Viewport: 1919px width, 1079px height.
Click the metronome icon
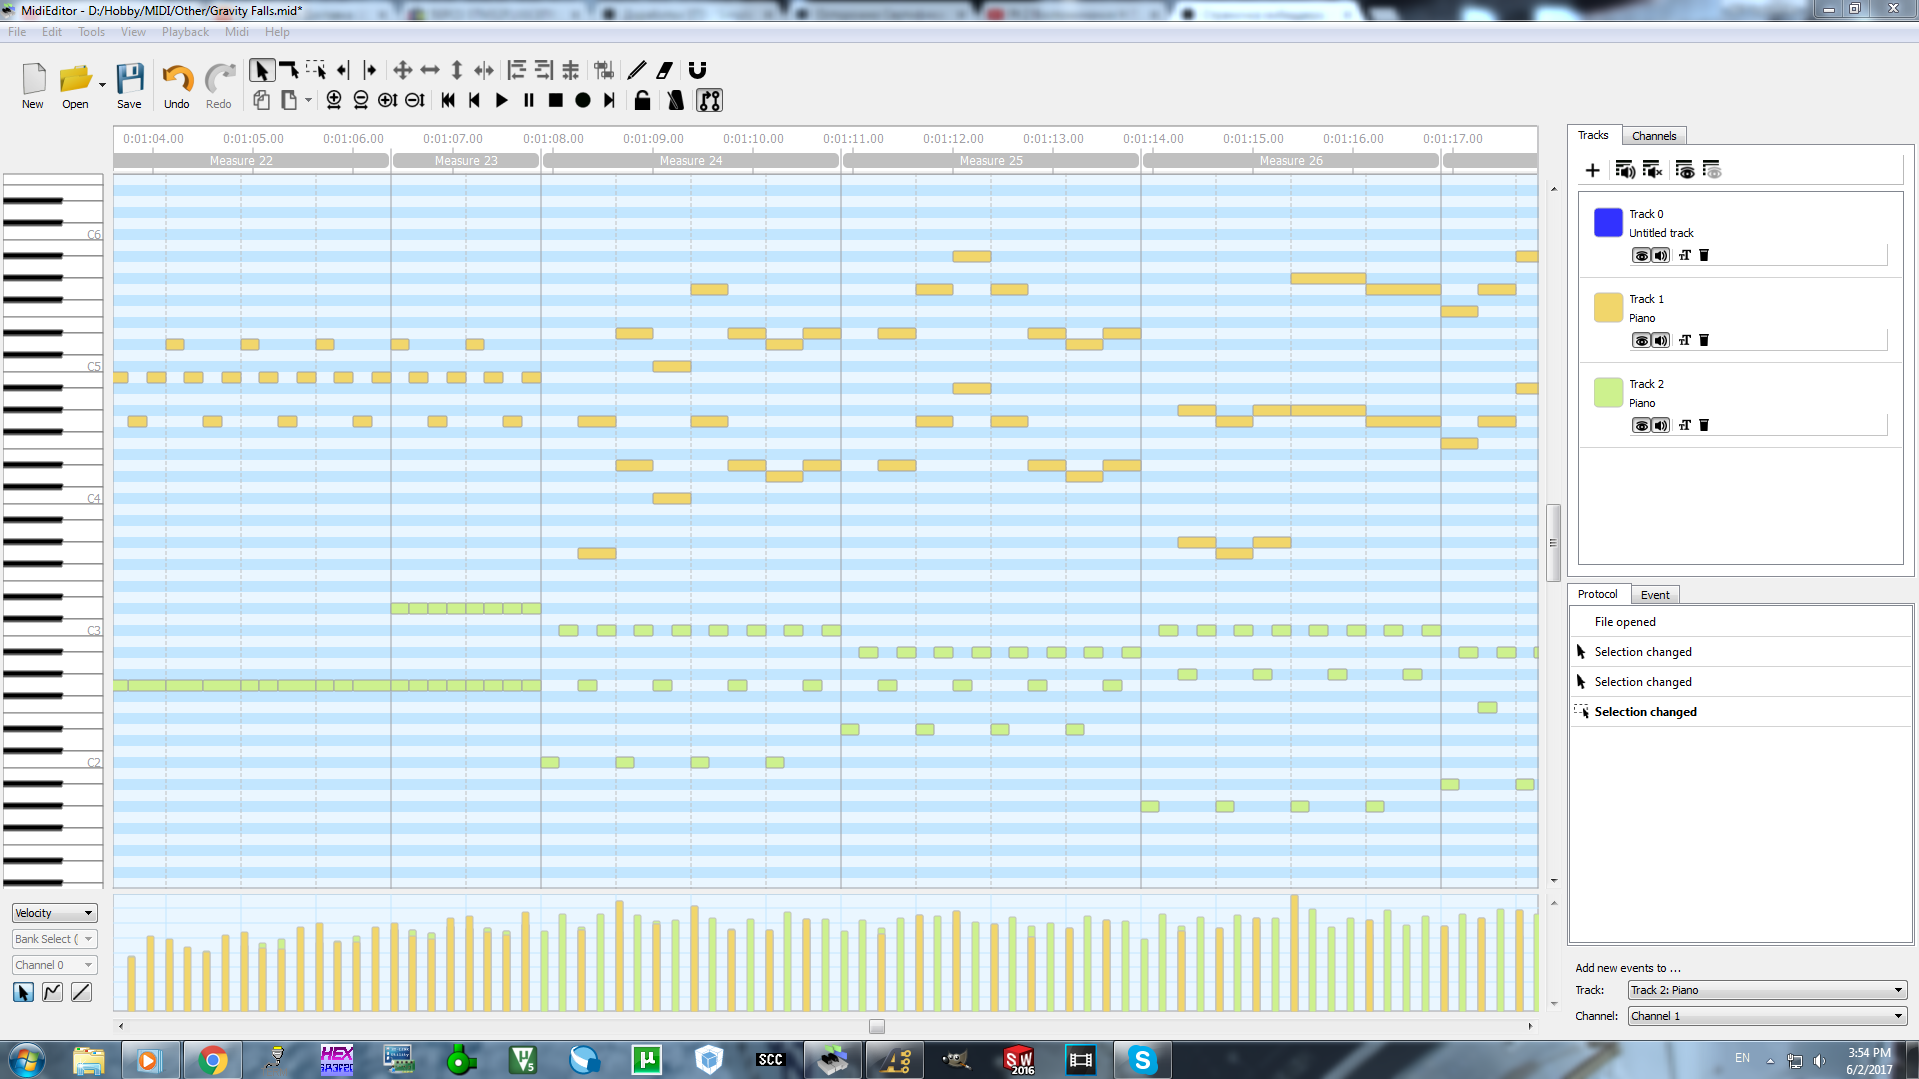(x=676, y=100)
